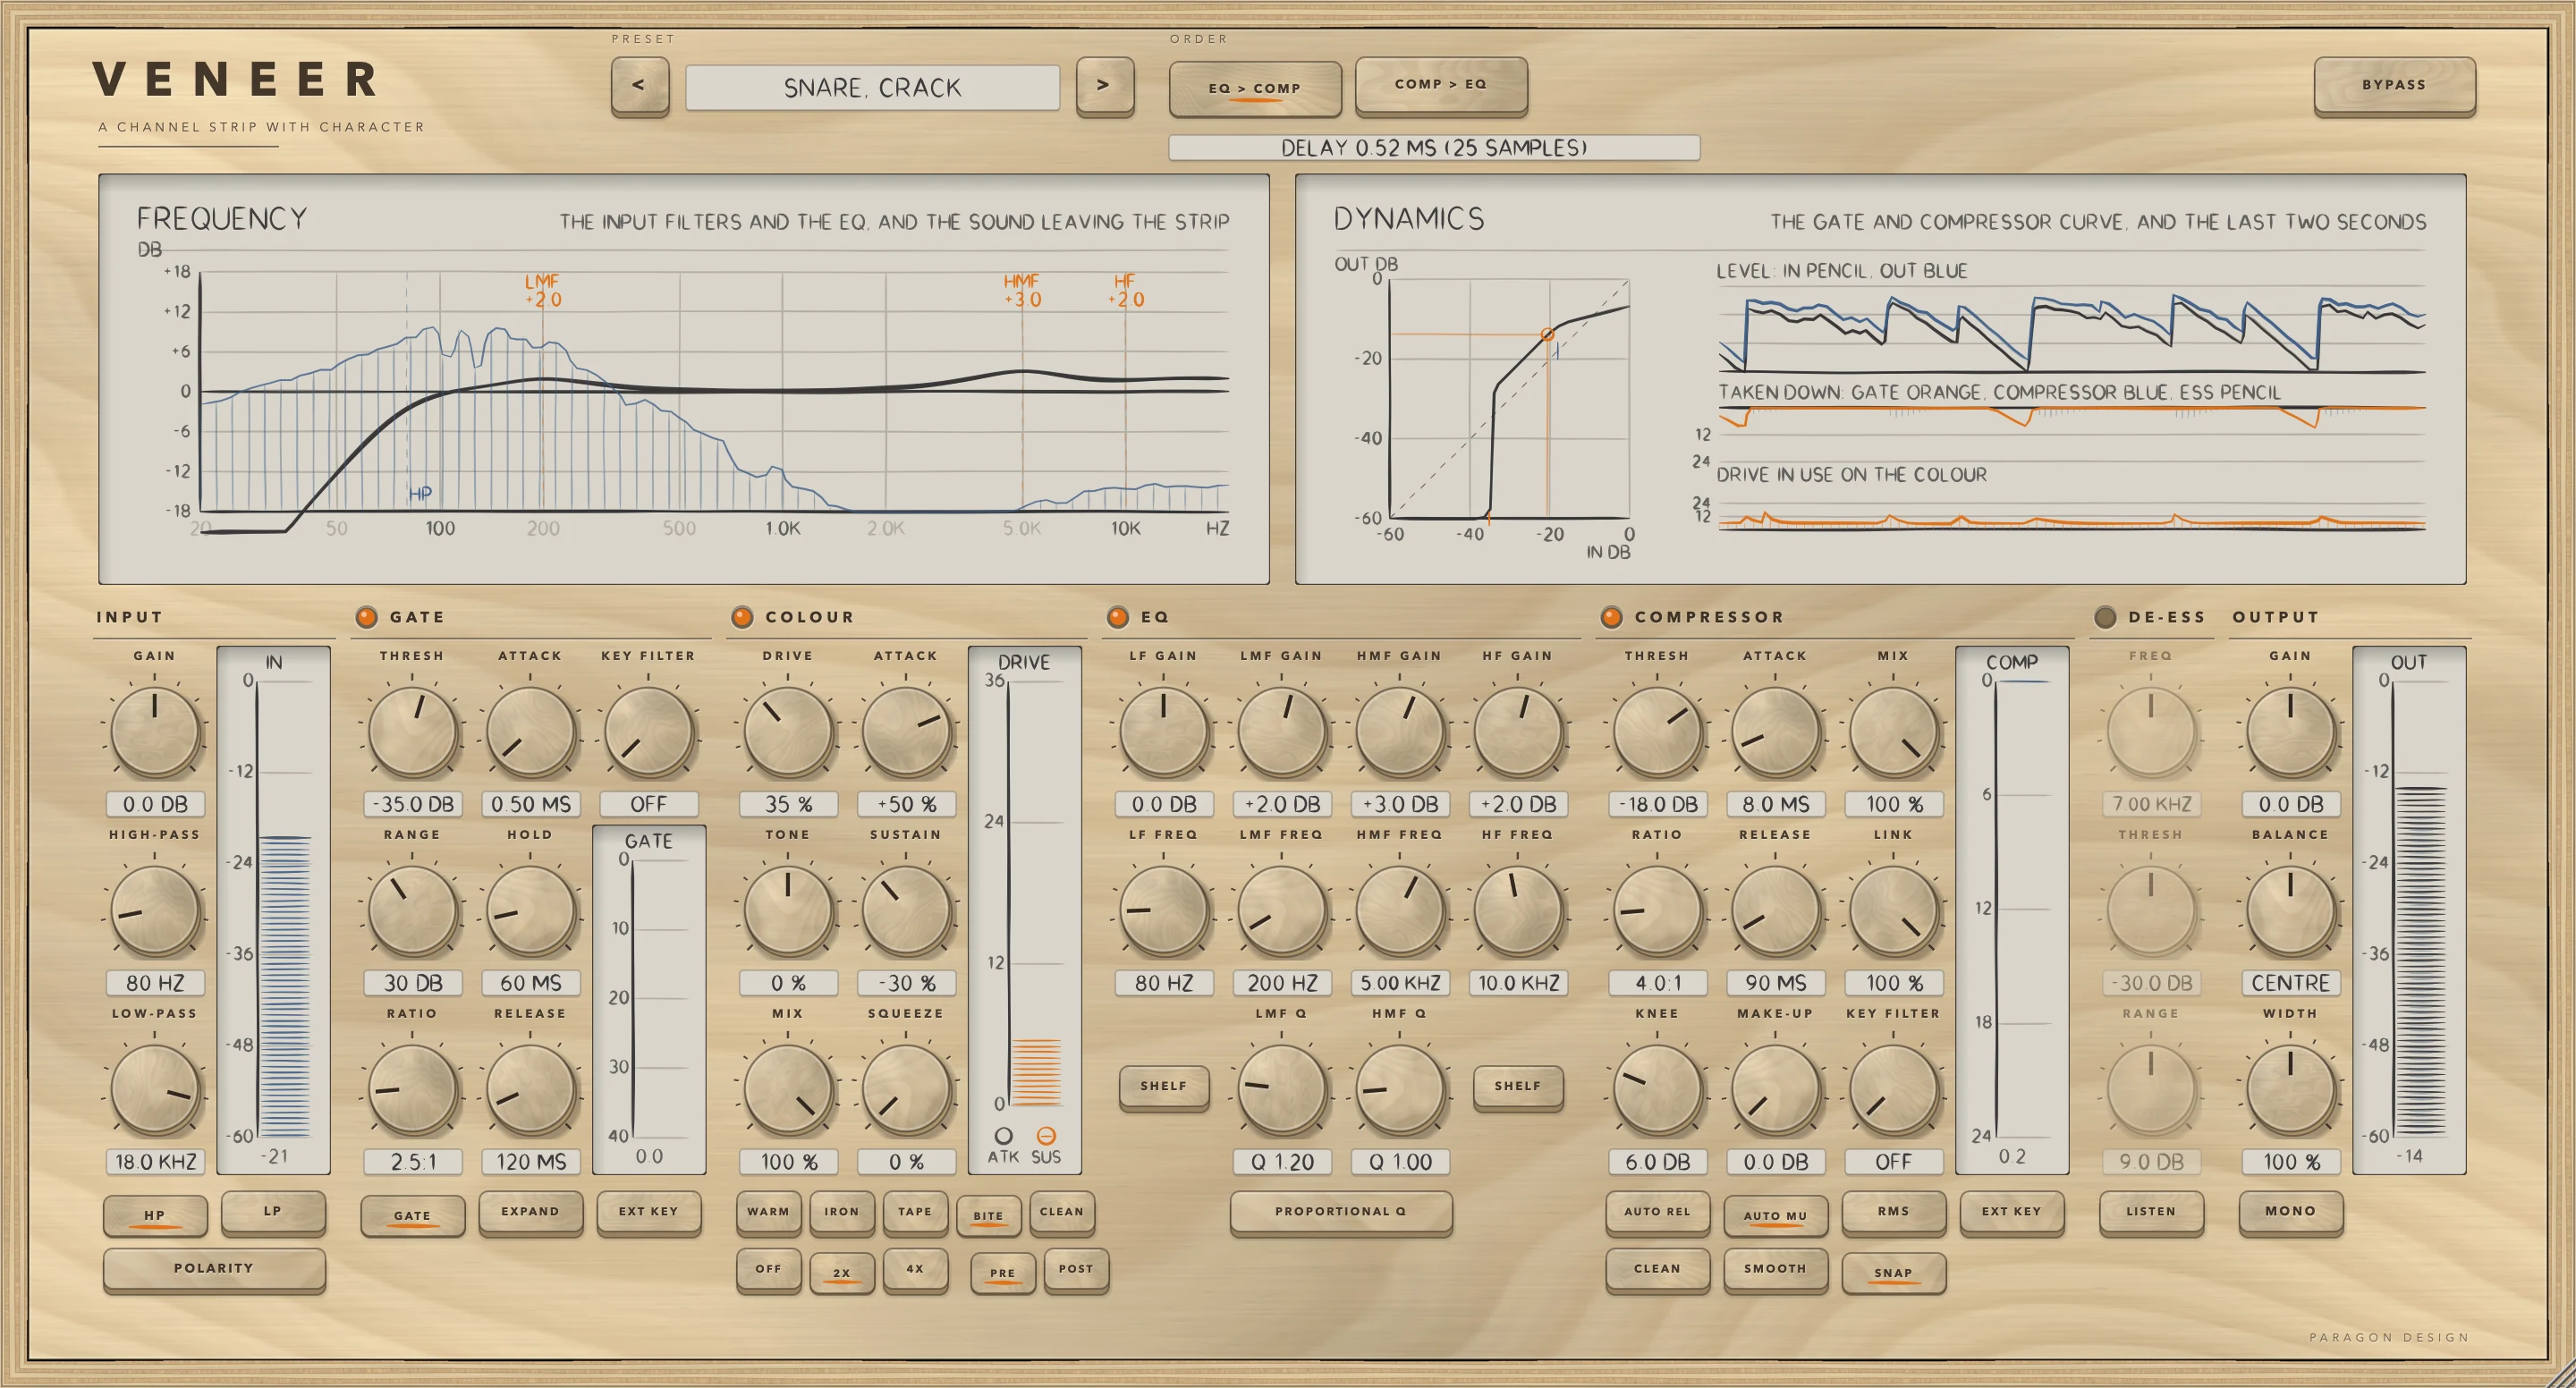This screenshot has width=2576, height=1388.
Task: Click the POLARITY button
Action: (x=214, y=1269)
